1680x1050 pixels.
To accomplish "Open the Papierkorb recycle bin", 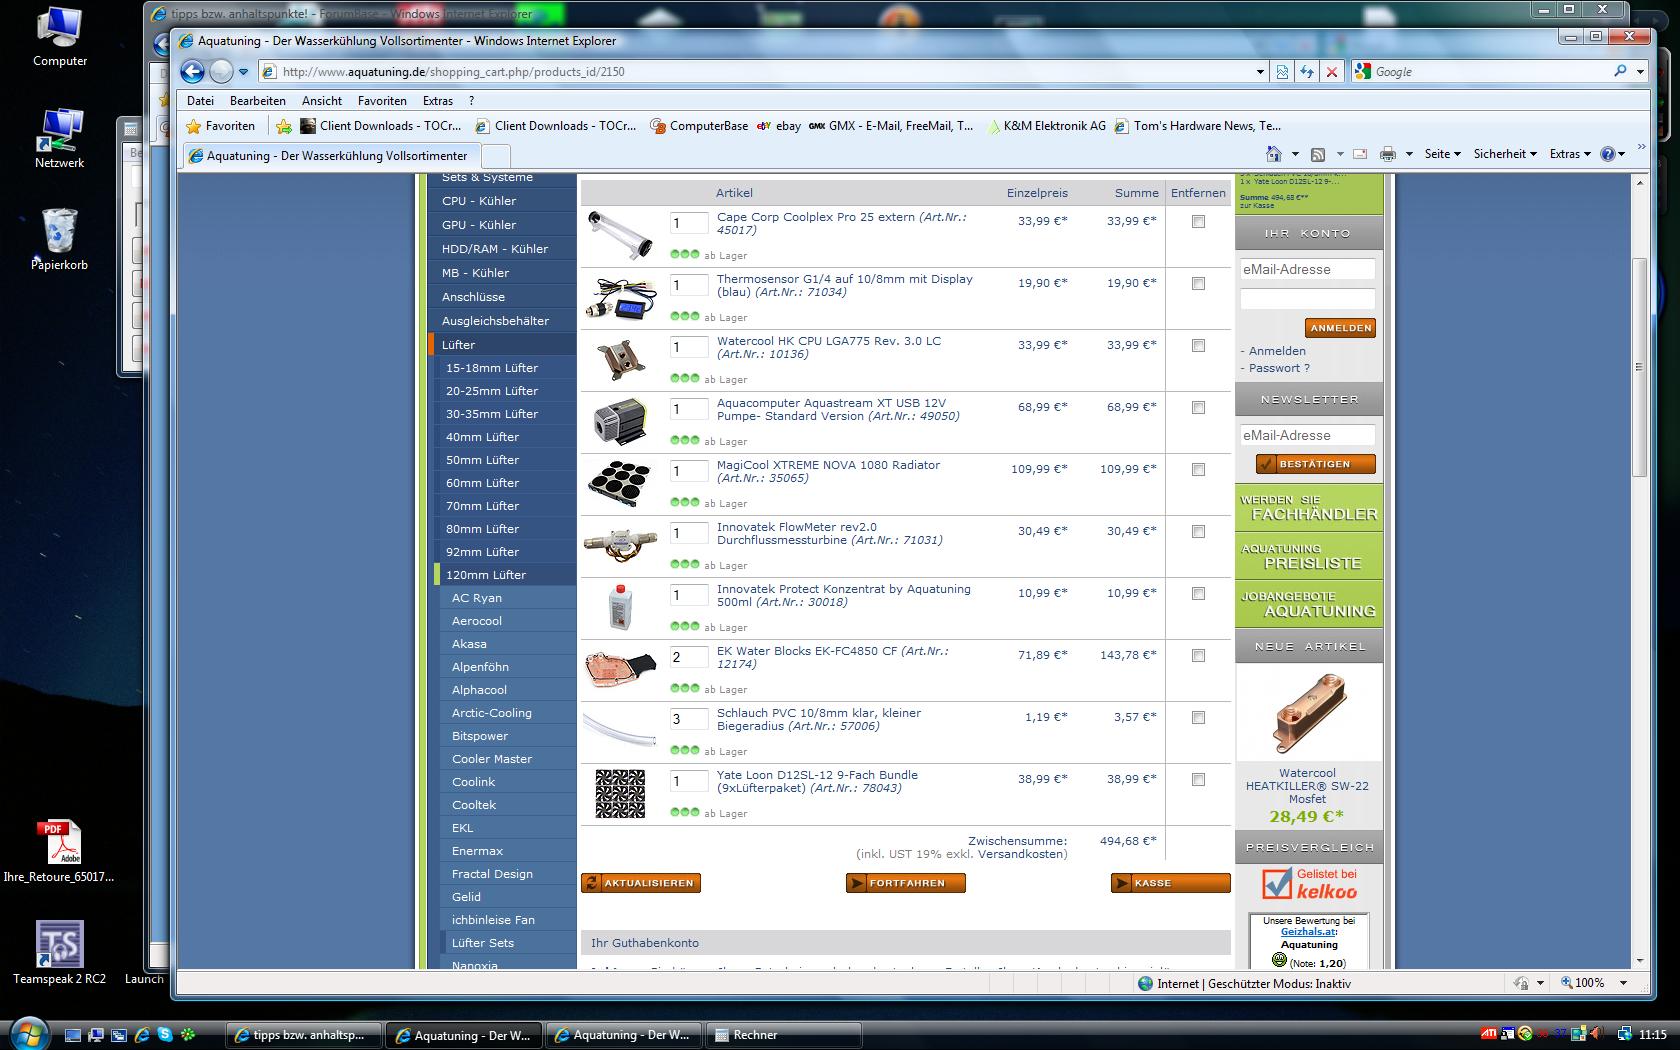I will point(59,240).
